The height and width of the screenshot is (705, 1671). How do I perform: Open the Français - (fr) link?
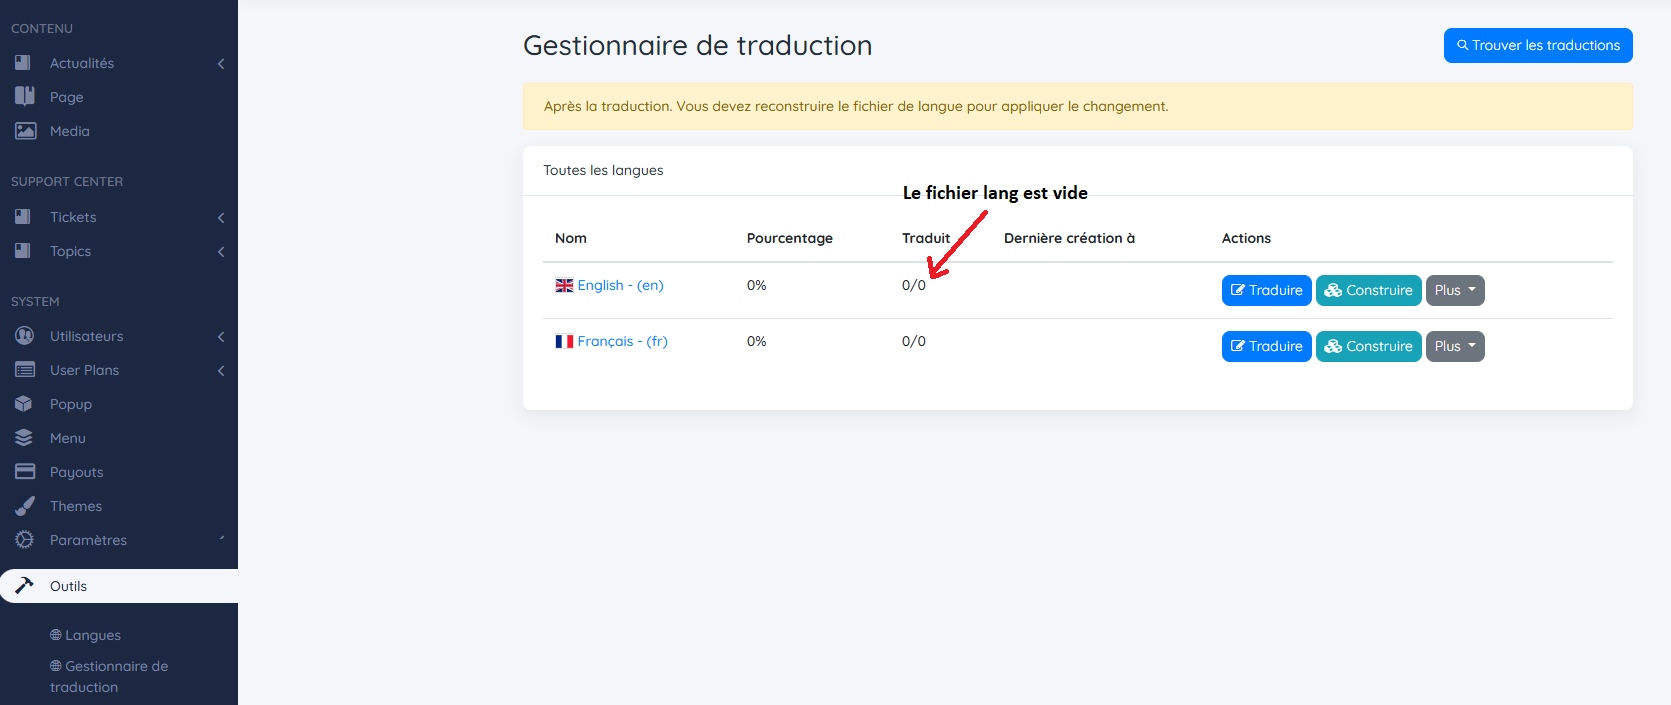622,341
